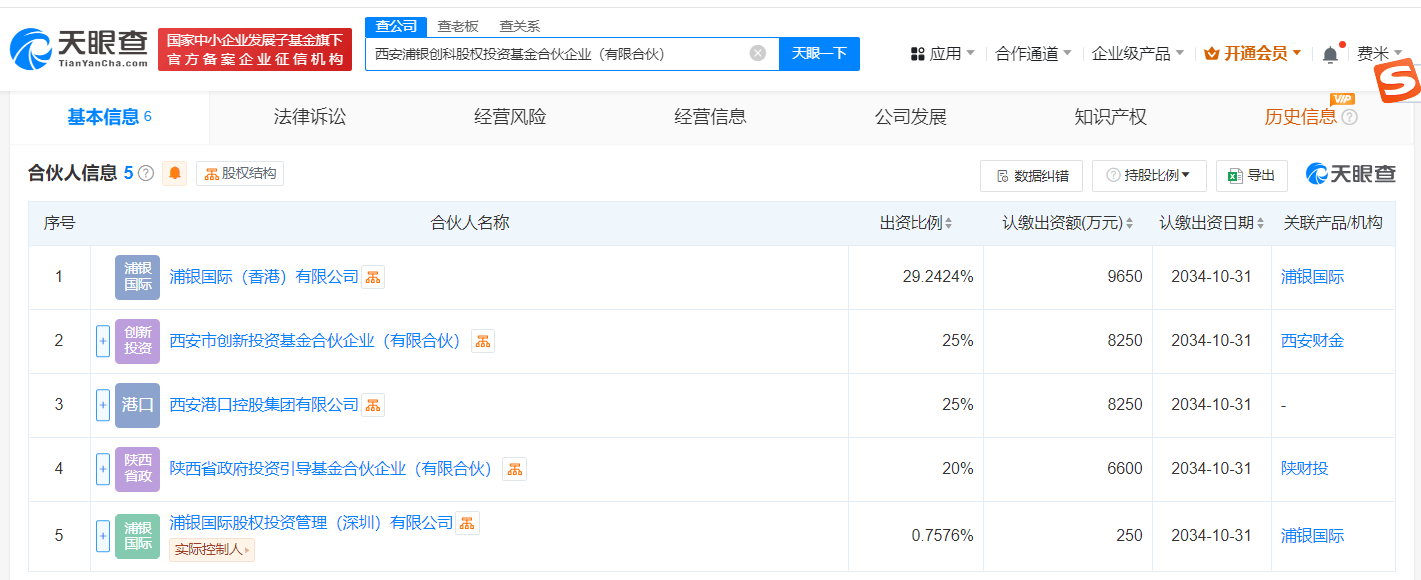The width and height of the screenshot is (1421, 580).
Task: Expand row 4 陕西省政府投资引导基金 details
Action: coord(103,469)
